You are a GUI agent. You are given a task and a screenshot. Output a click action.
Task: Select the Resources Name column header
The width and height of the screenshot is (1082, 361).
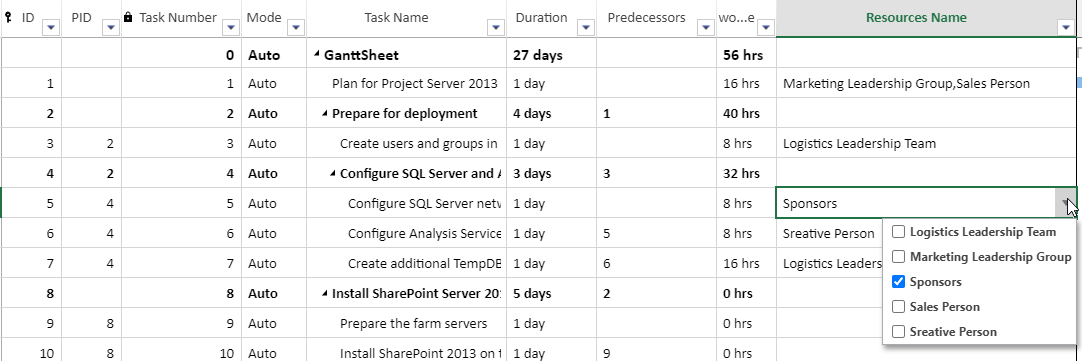(x=926, y=19)
